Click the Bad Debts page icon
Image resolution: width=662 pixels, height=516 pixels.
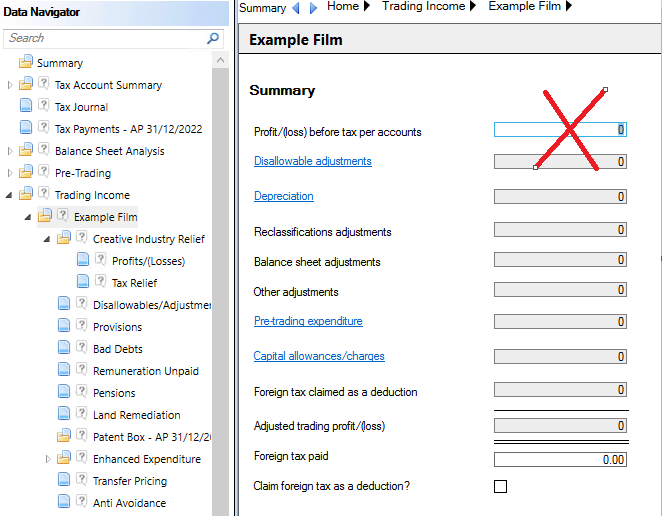pyautogui.click(x=64, y=347)
